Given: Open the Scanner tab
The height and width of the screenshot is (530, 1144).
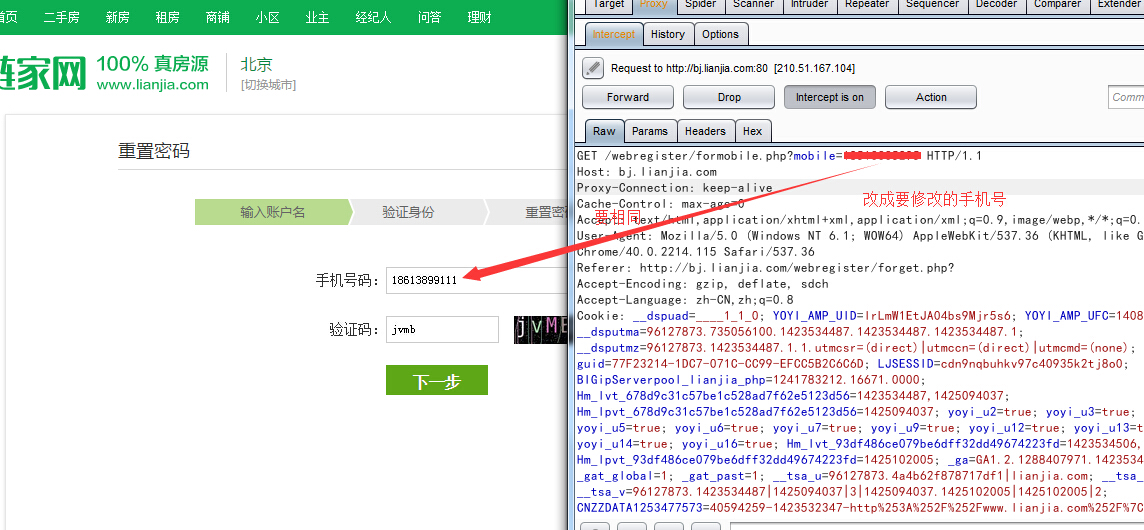Looking at the screenshot, I should [x=754, y=4].
